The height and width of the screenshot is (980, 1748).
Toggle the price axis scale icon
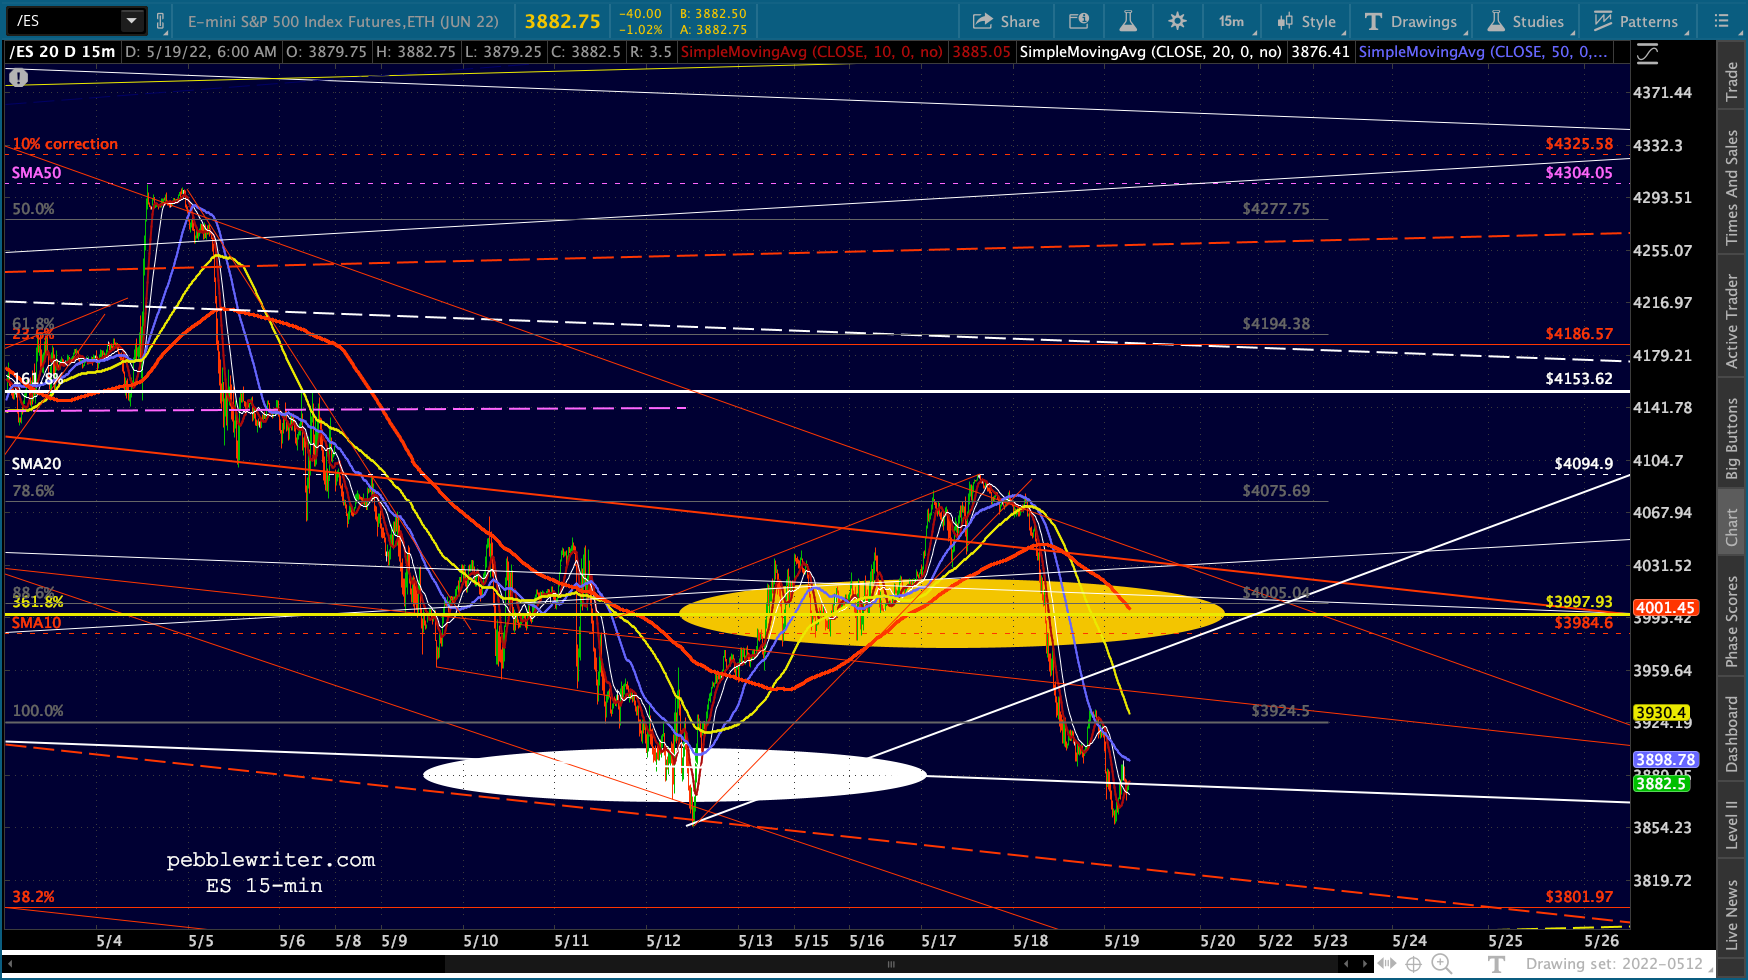(x=1647, y=54)
